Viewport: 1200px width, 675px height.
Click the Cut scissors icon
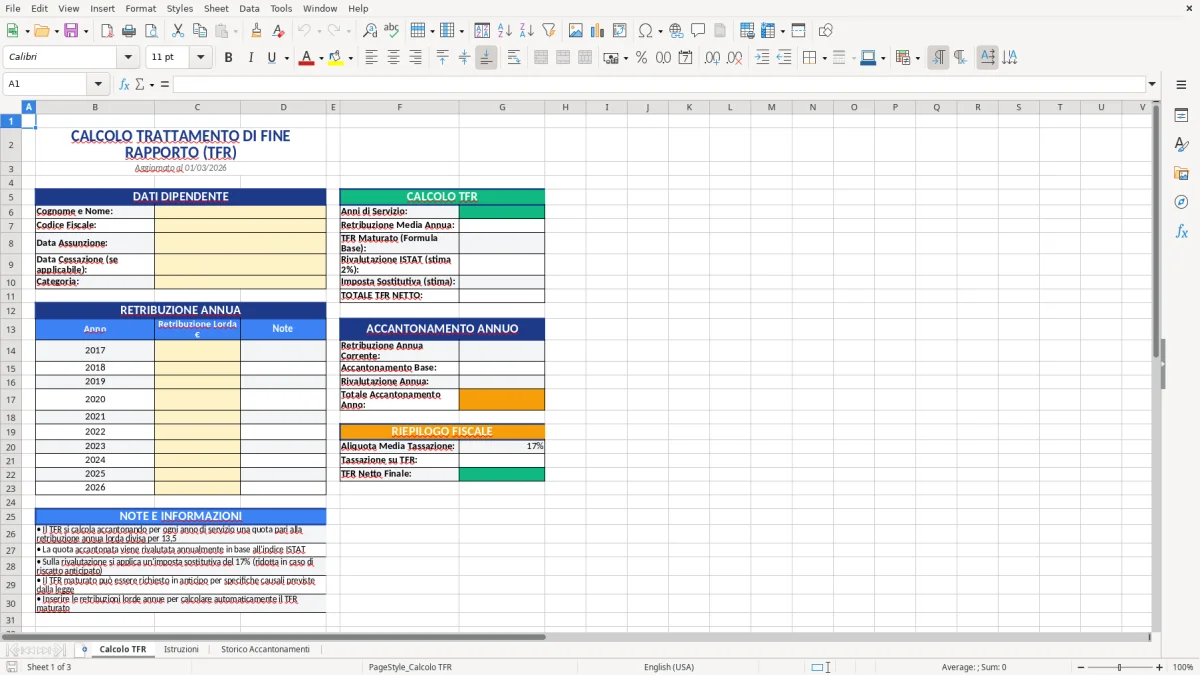coord(177,31)
